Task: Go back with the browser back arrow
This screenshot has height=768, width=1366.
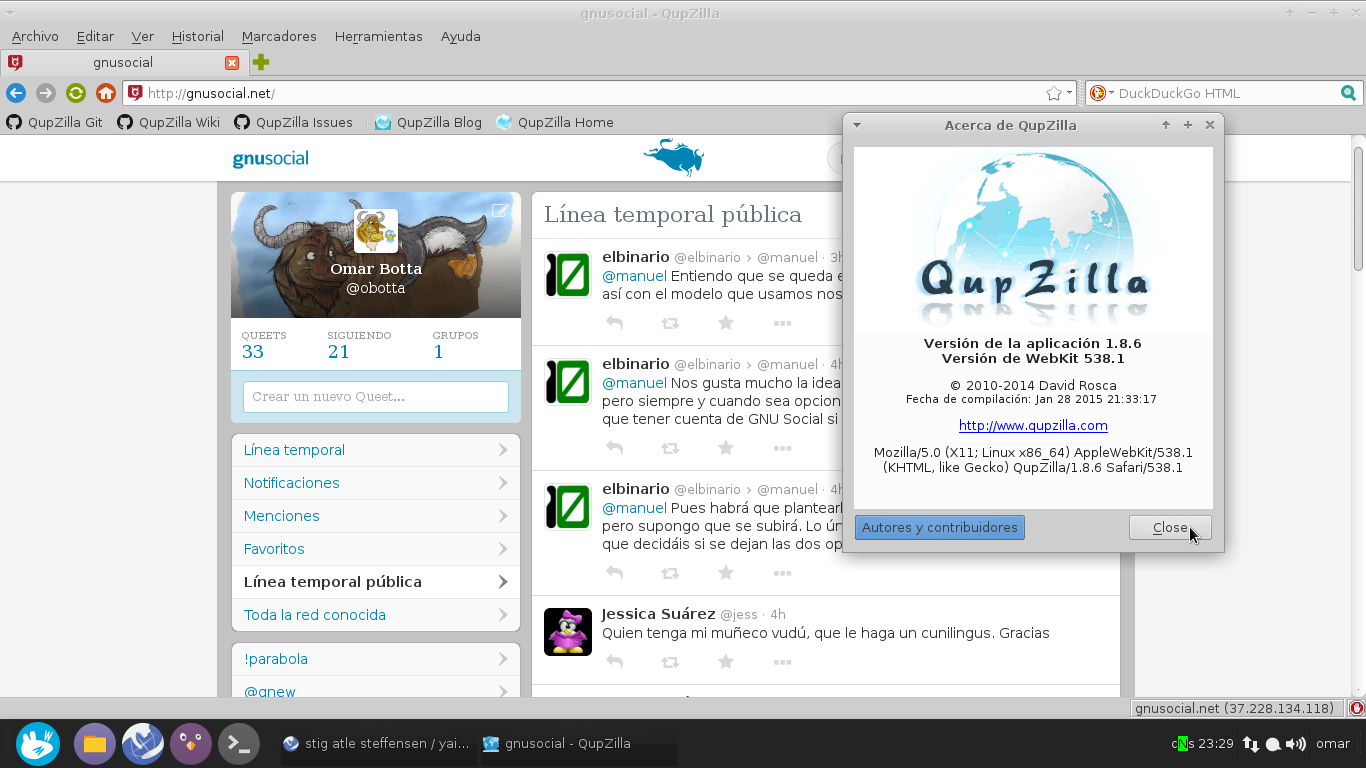Action: (16, 93)
